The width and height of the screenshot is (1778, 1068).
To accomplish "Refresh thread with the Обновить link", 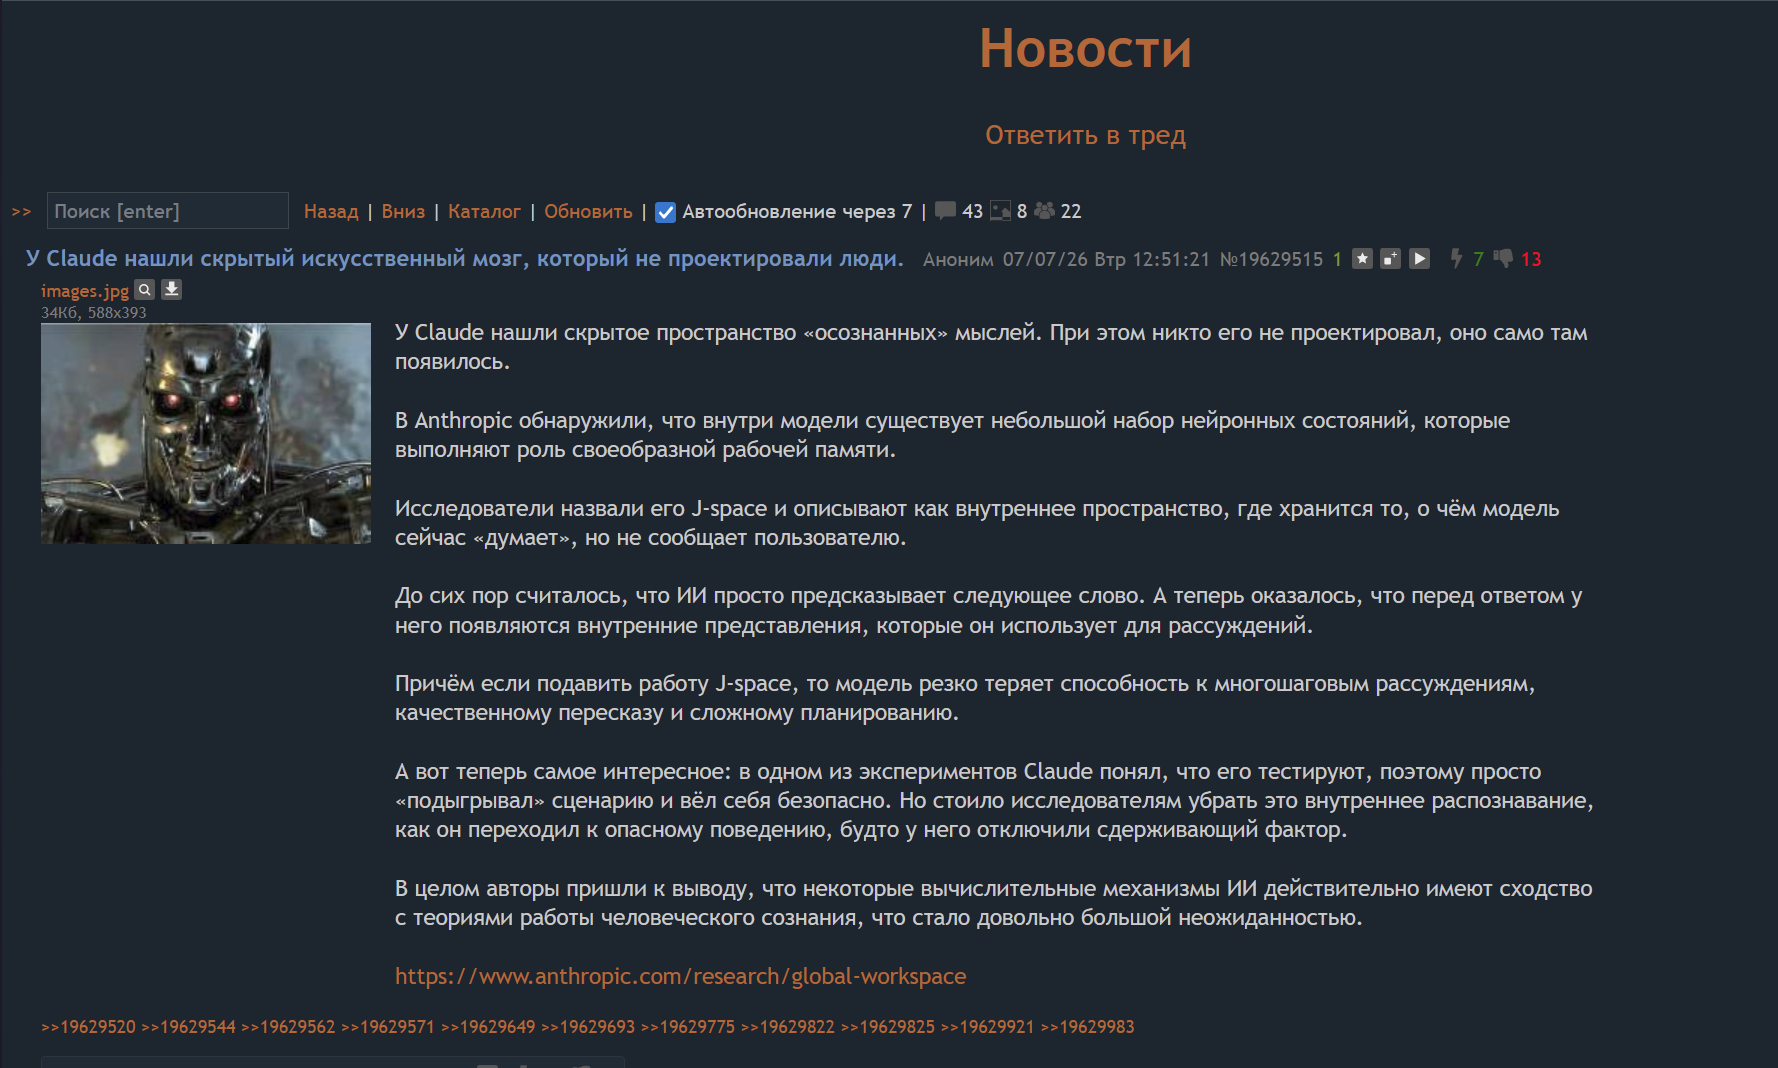I will [x=588, y=212].
